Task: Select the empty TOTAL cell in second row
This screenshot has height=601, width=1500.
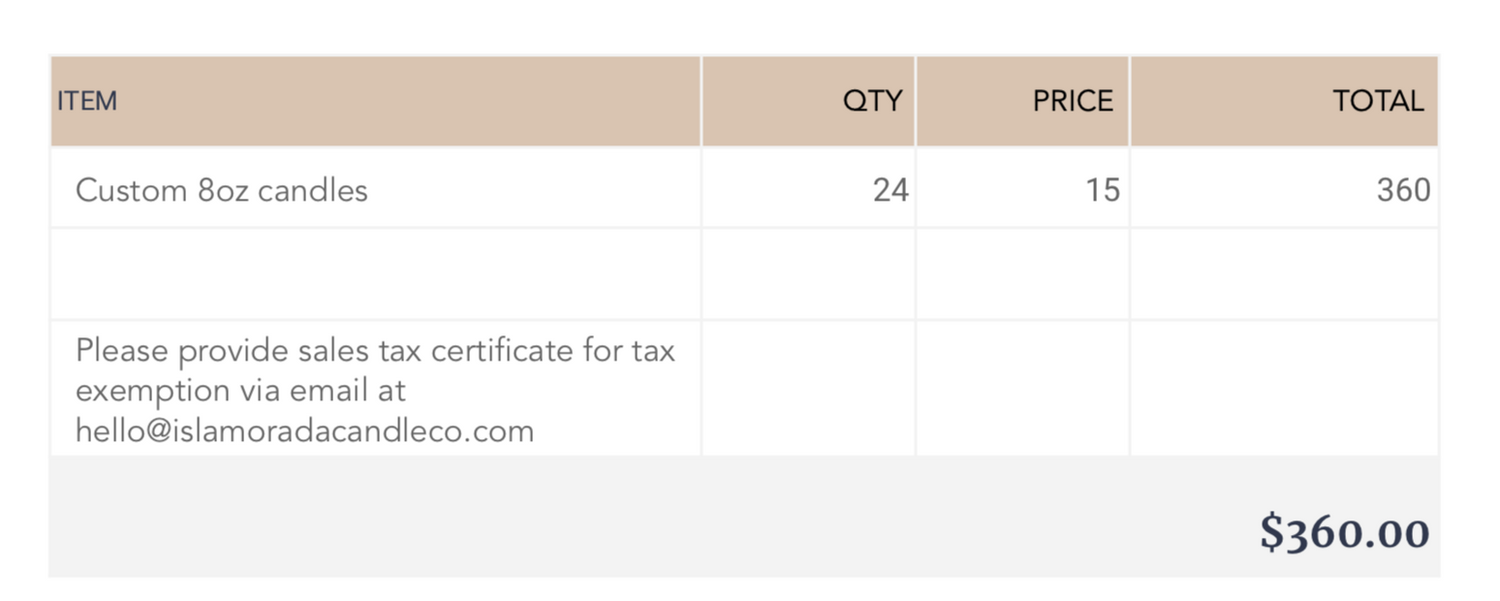Action: coord(1285,274)
